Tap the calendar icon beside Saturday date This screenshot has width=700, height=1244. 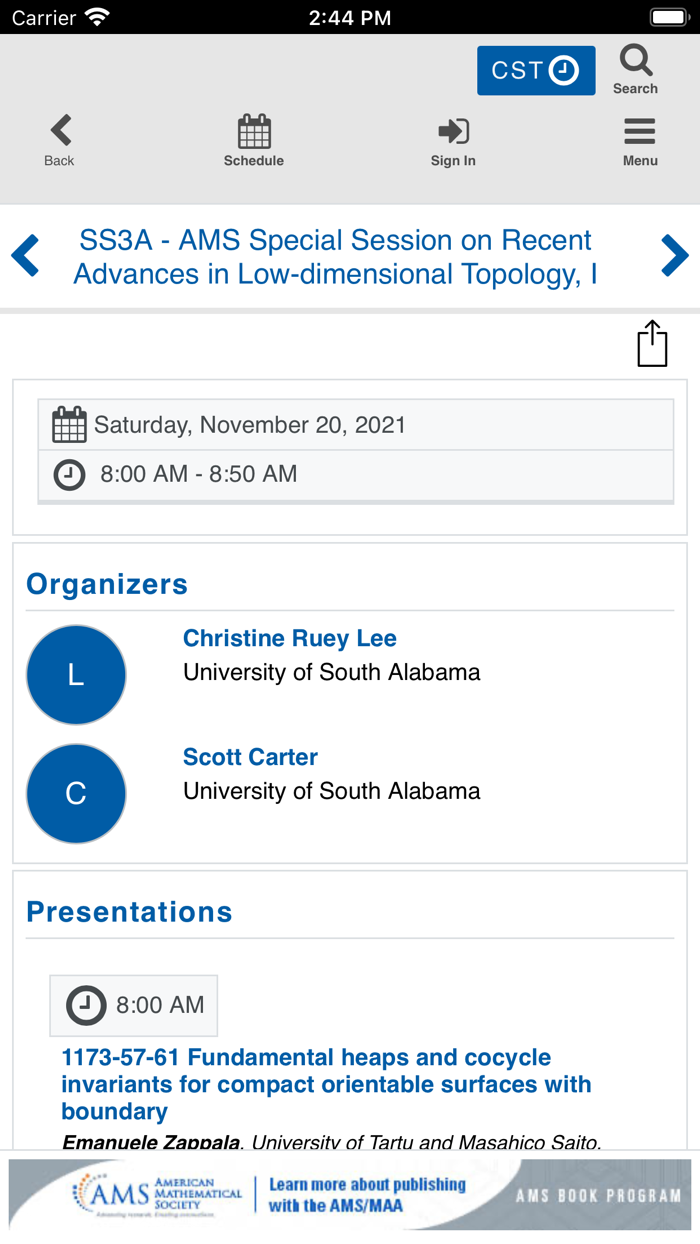pos(69,425)
